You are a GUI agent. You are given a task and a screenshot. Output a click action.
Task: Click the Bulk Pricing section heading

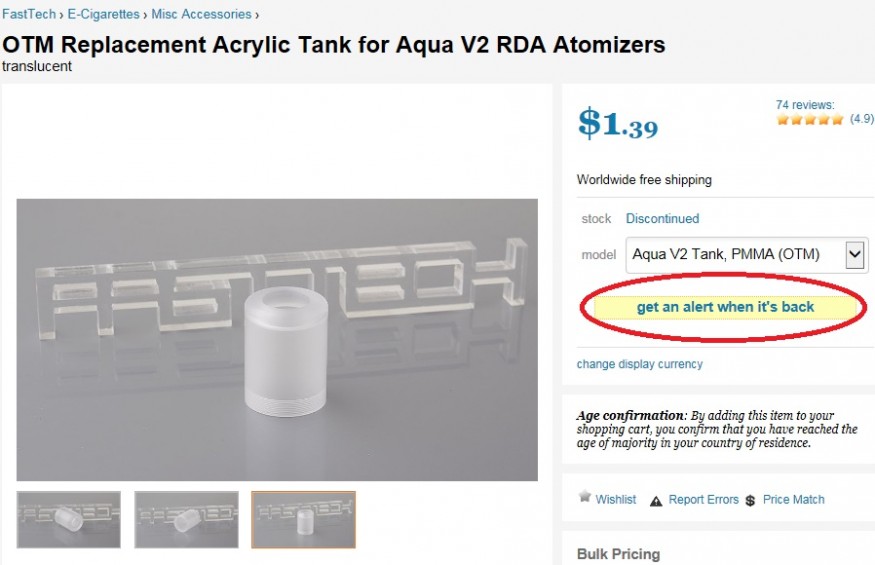618,554
